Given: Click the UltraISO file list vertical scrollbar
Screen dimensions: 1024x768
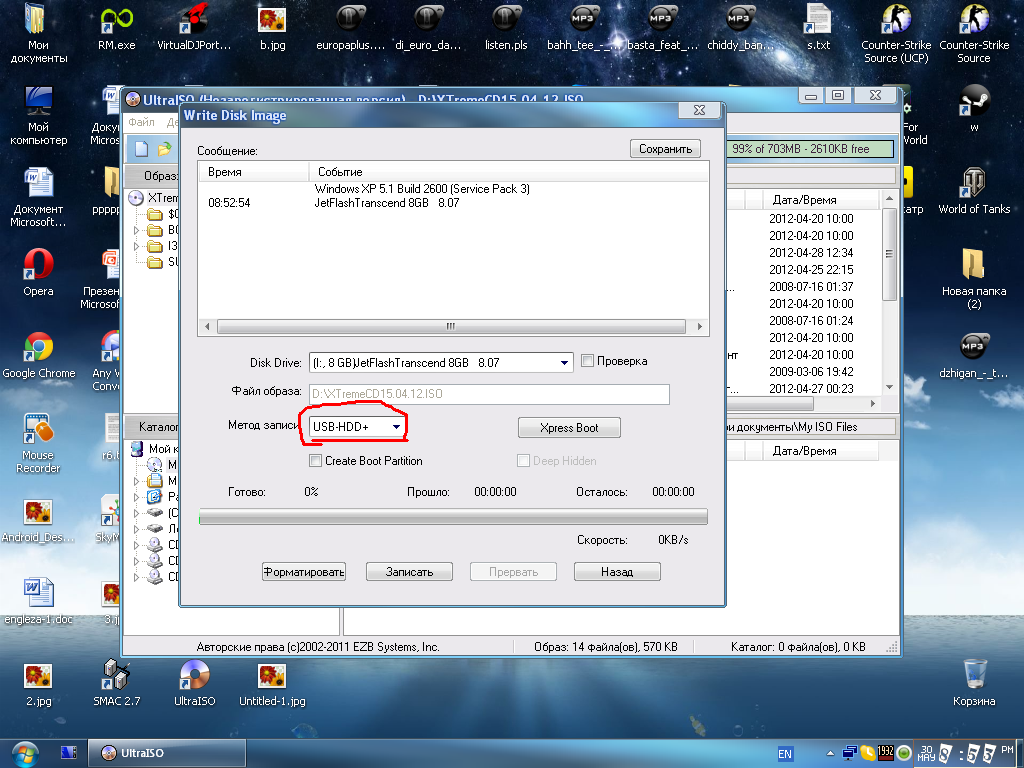Looking at the screenshot, I should point(889,254).
